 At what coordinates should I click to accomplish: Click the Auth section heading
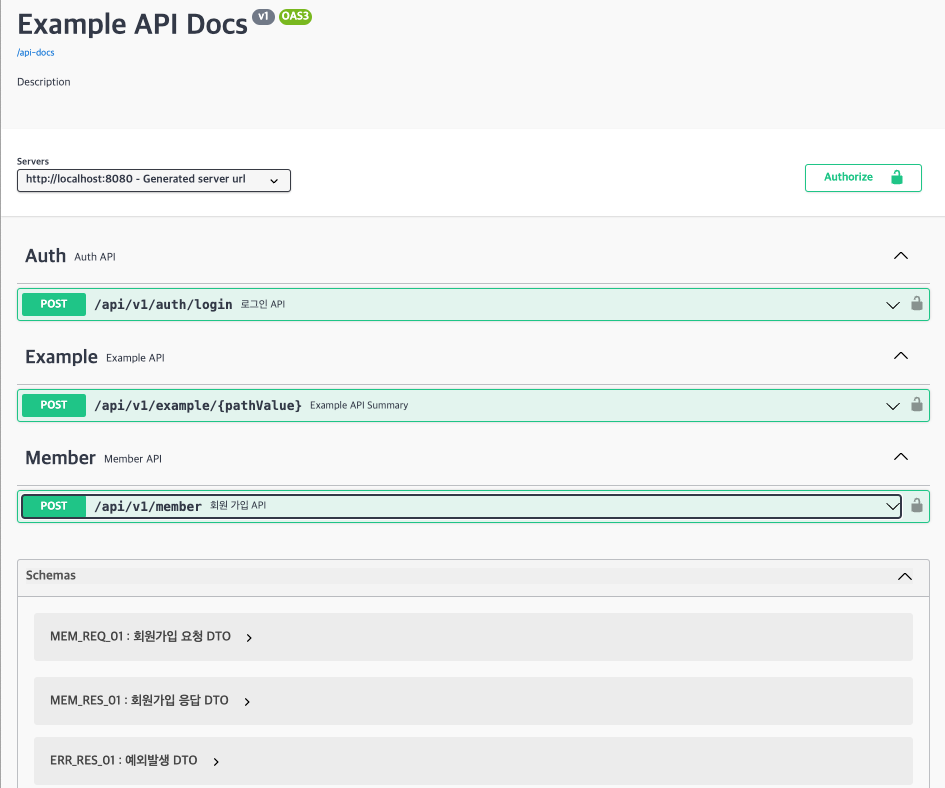click(x=45, y=256)
